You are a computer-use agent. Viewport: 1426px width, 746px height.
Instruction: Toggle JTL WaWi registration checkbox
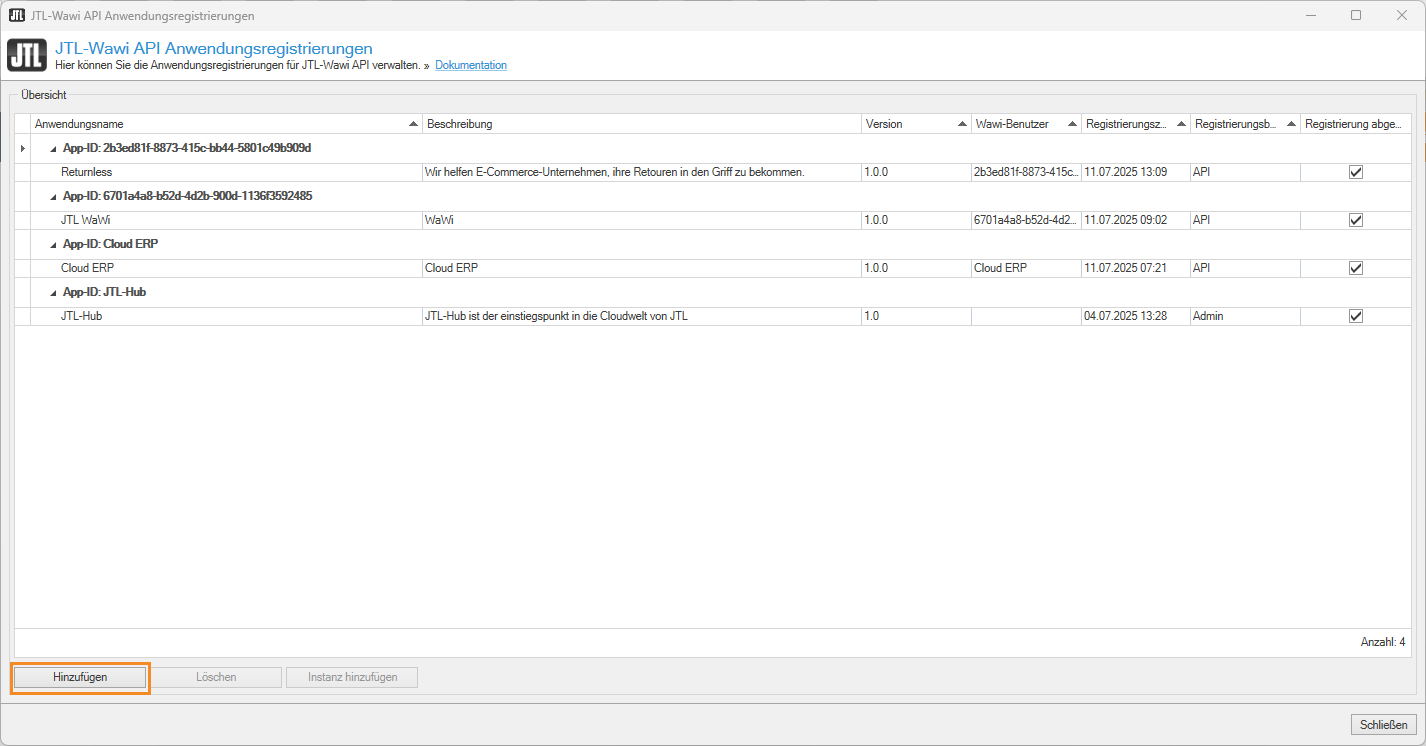1356,220
